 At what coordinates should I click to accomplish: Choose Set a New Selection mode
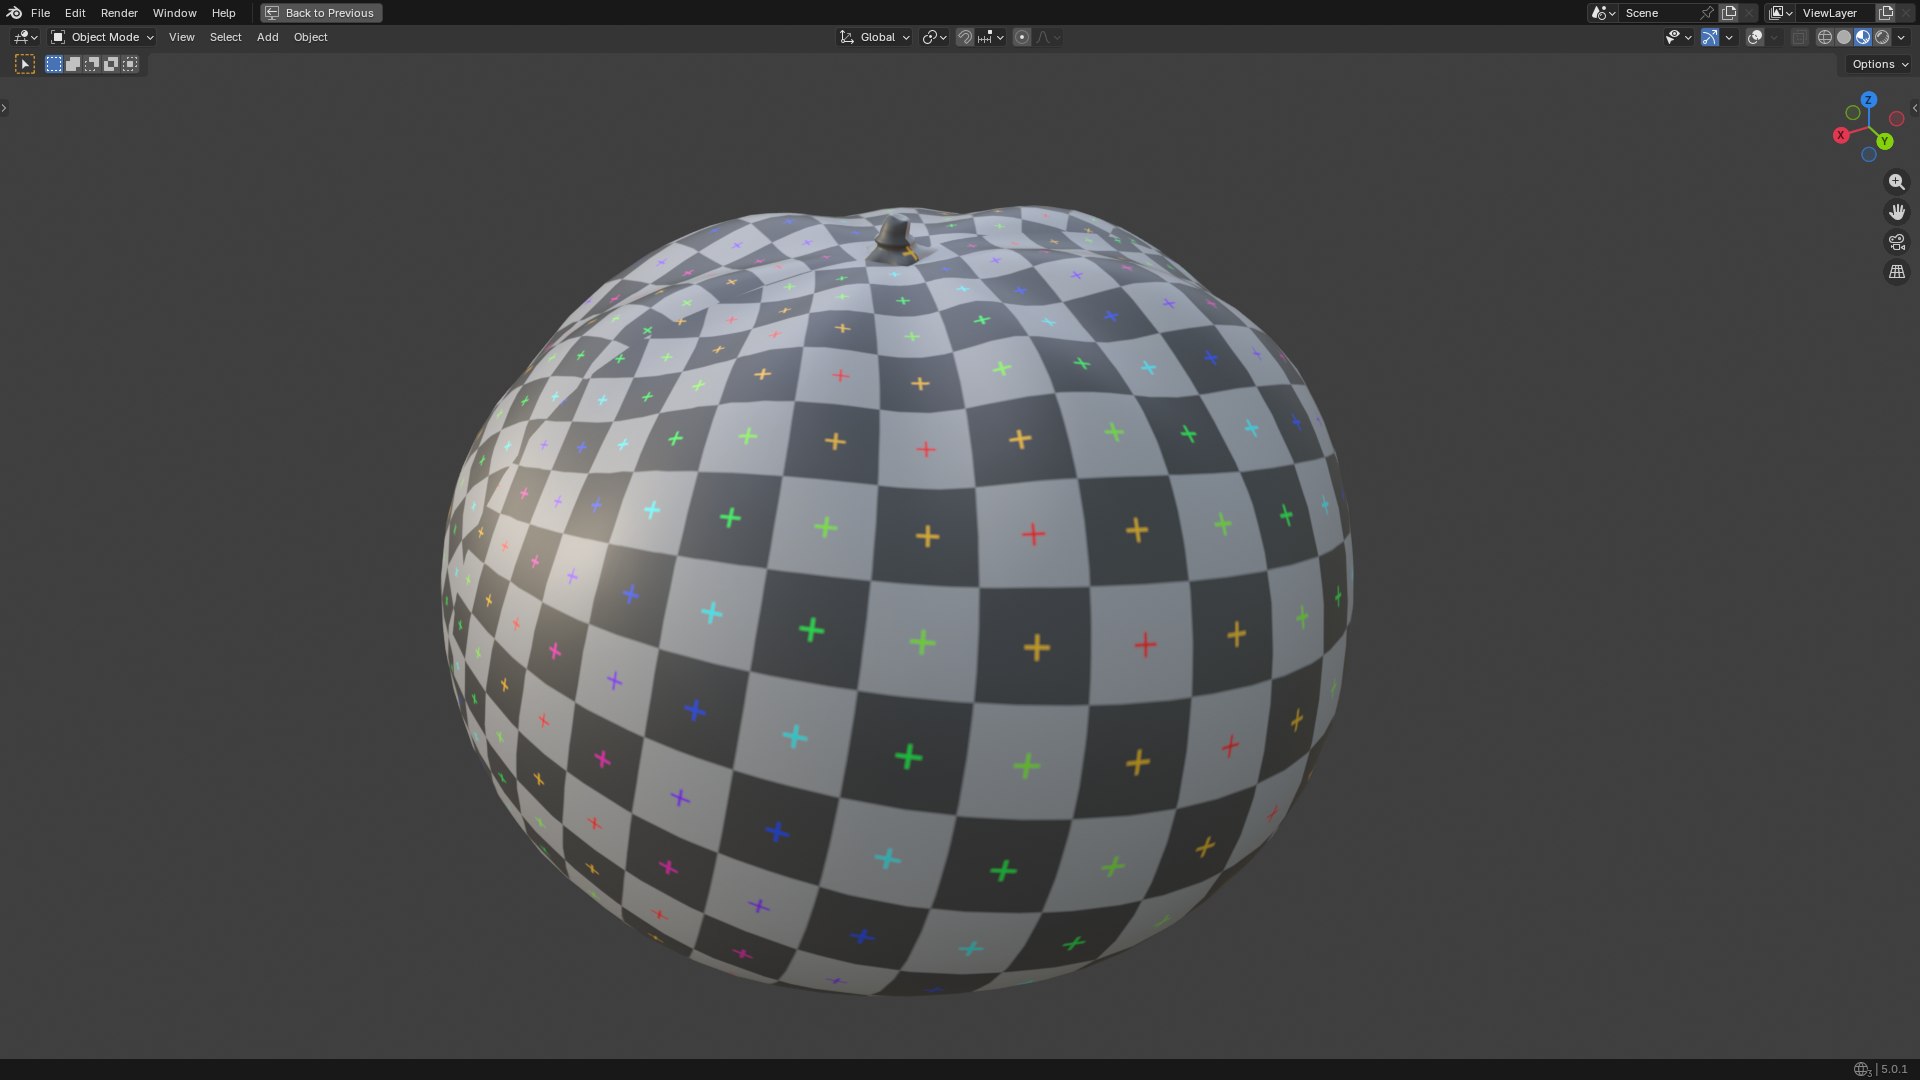pyautogui.click(x=54, y=64)
